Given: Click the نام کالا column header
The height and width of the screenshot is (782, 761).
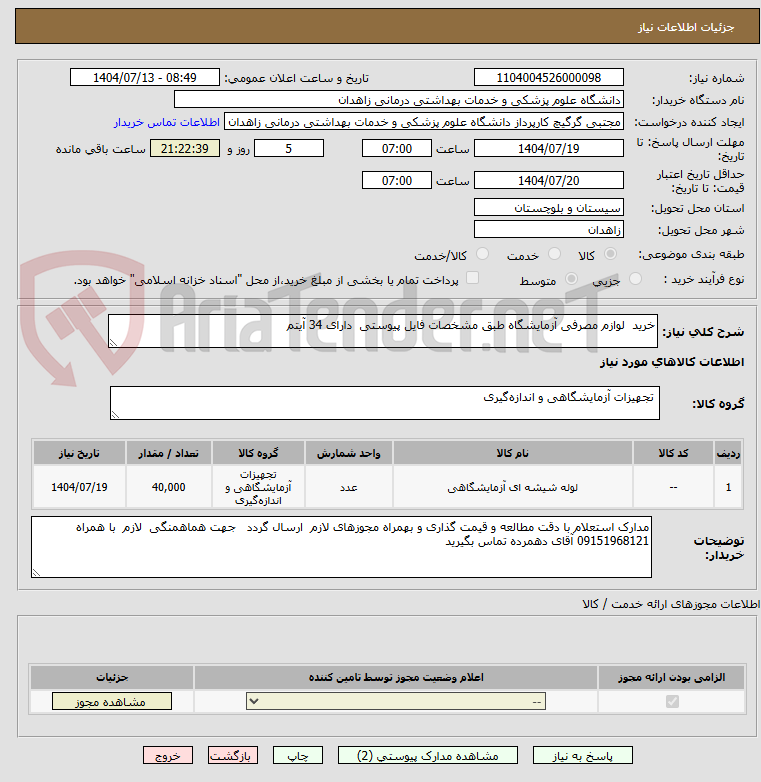Looking at the screenshot, I should 513,453.
